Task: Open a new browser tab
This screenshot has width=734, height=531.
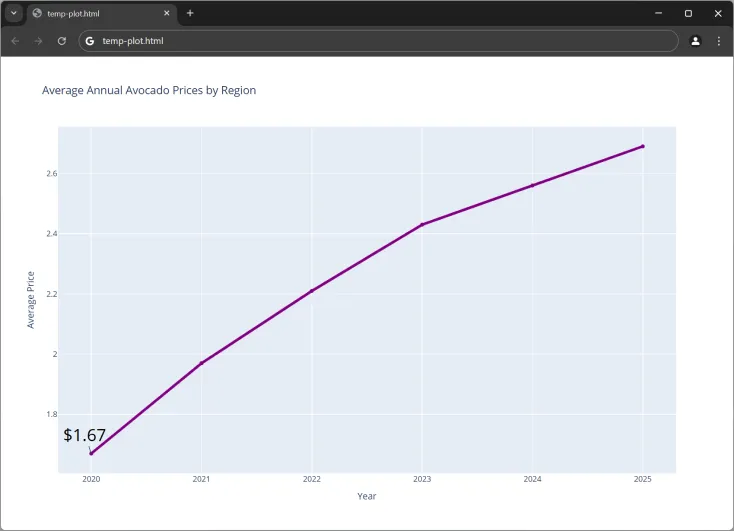Action: coord(190,13)
